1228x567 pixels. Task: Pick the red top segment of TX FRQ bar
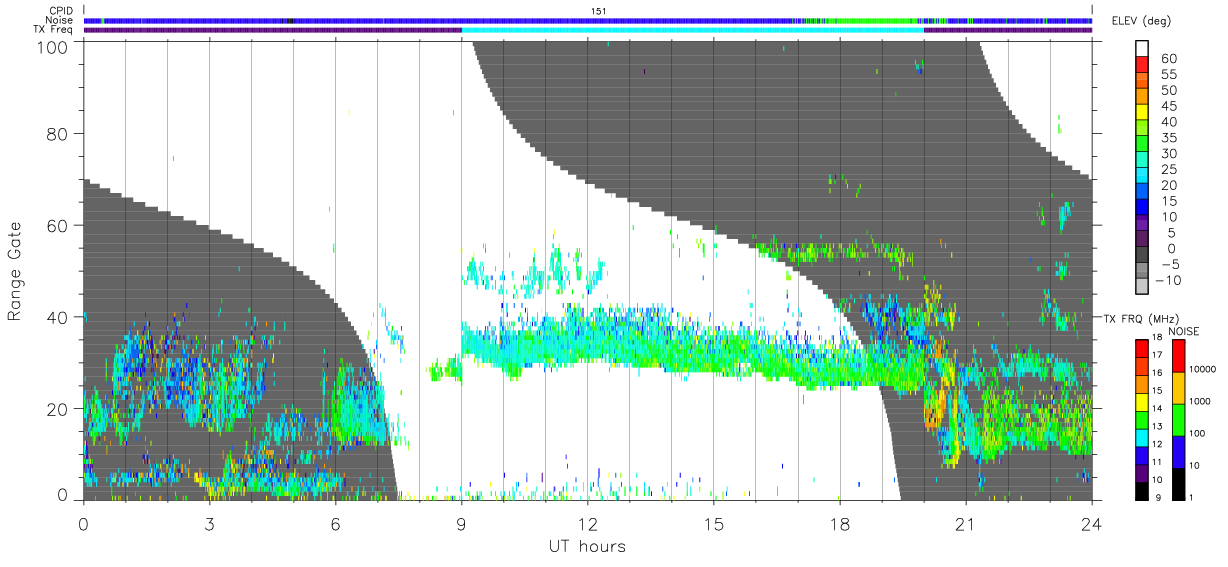click(1141, 347)
